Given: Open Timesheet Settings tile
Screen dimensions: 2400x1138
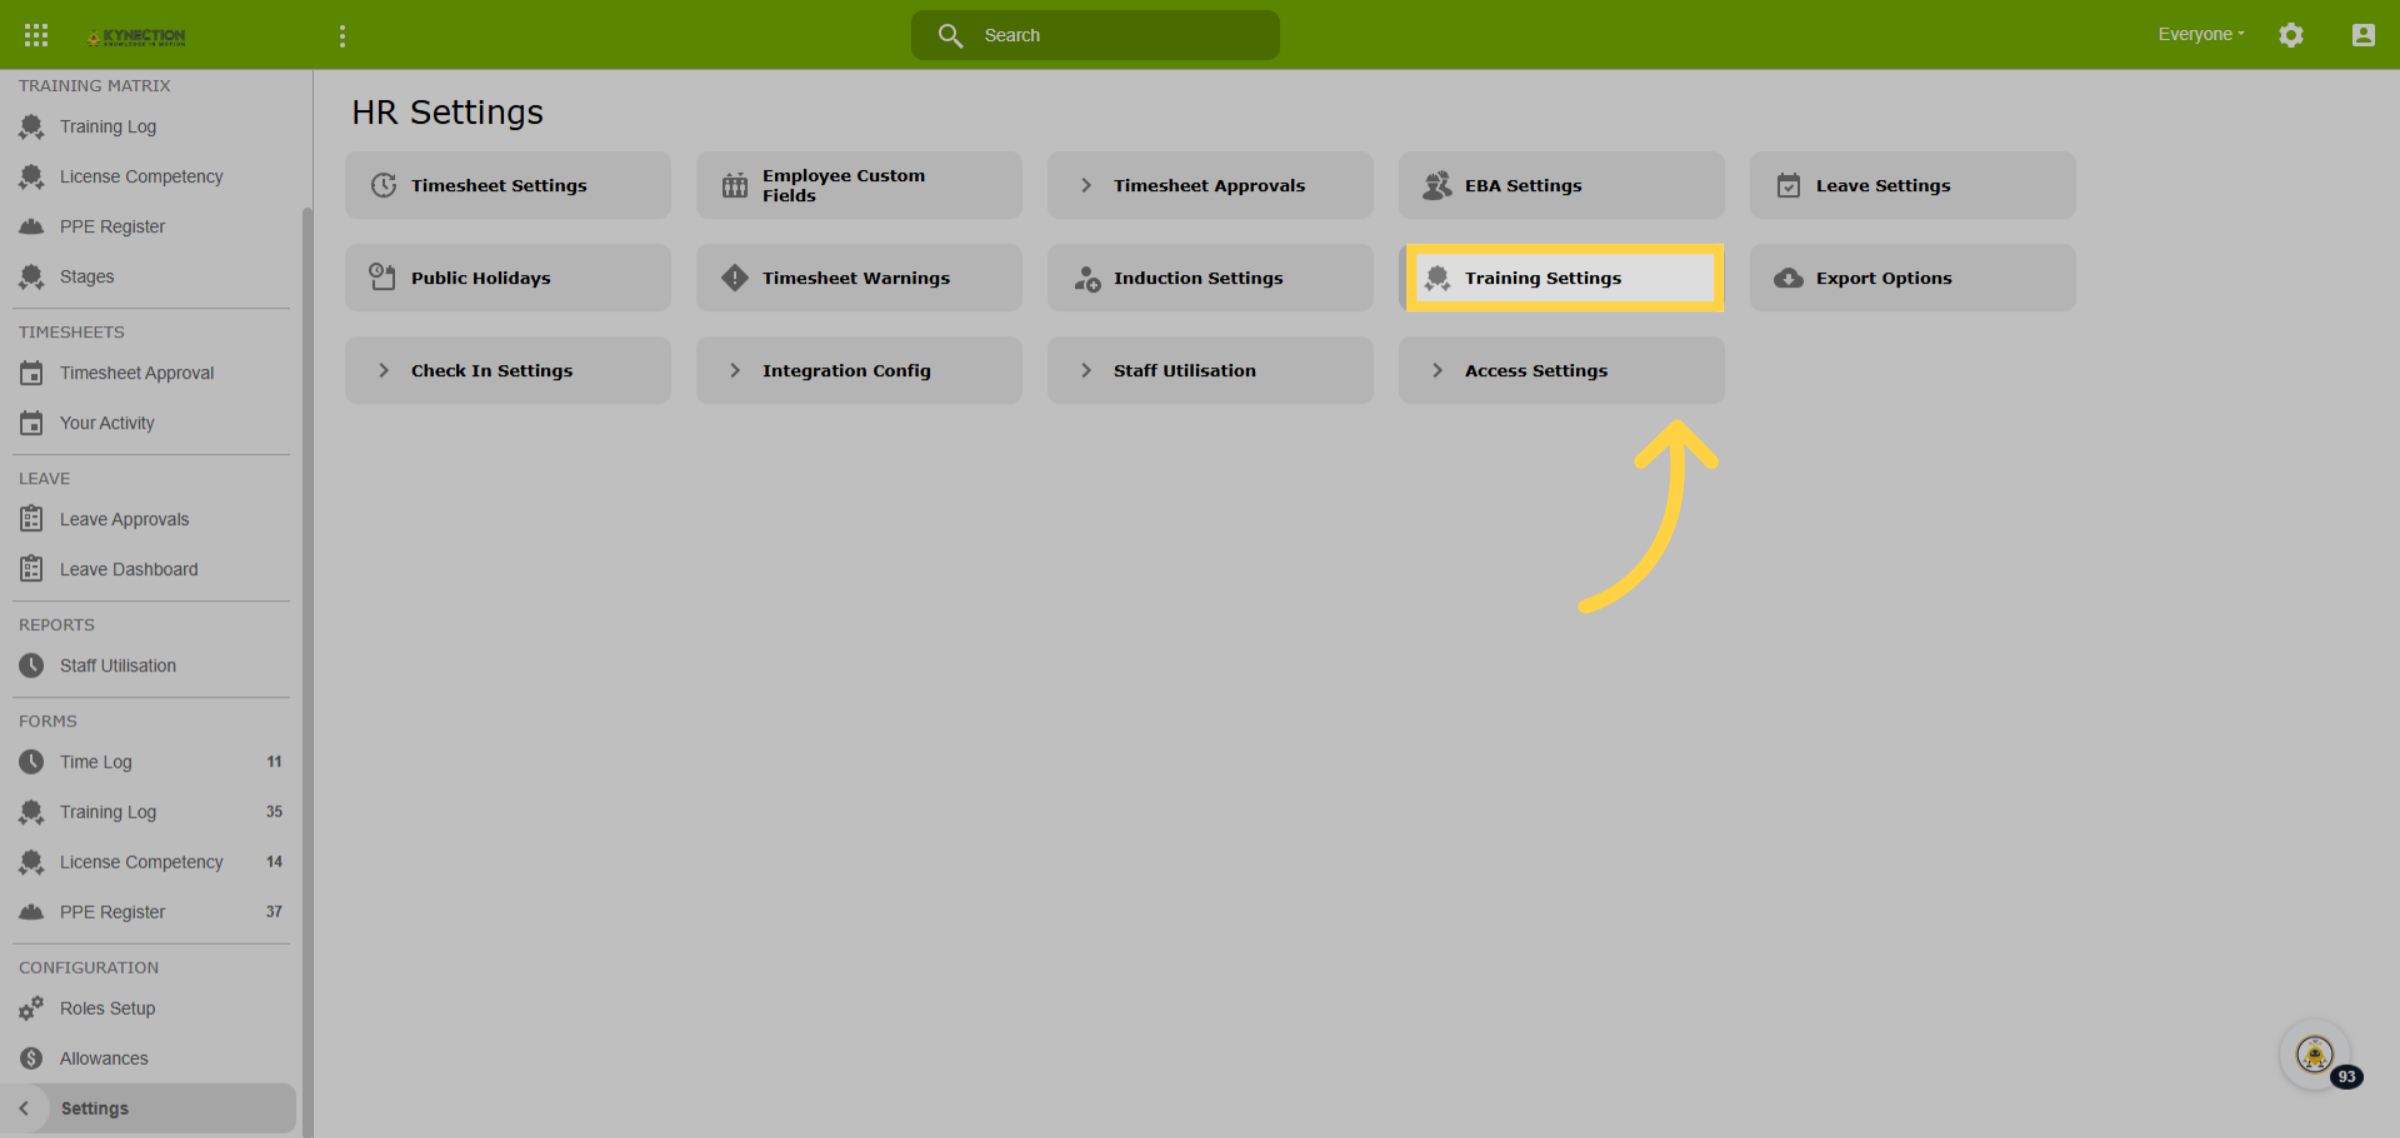Looking at the screenshot, I should (x=508, y=185).
